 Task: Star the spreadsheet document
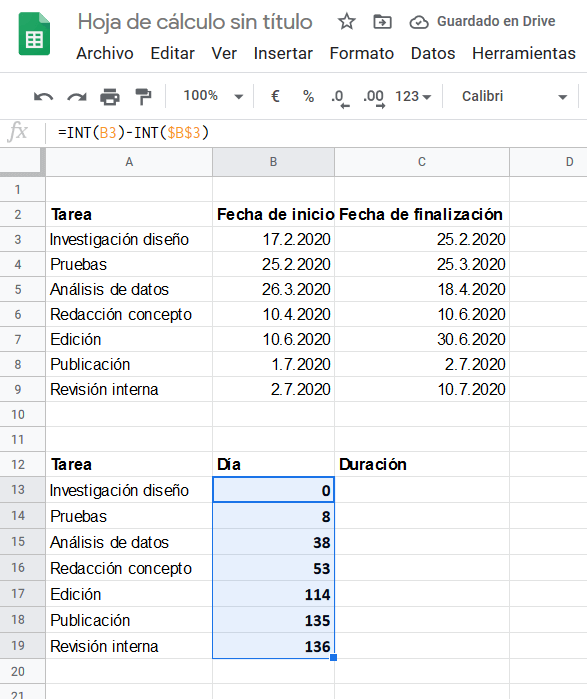click(x=346, y=21)
